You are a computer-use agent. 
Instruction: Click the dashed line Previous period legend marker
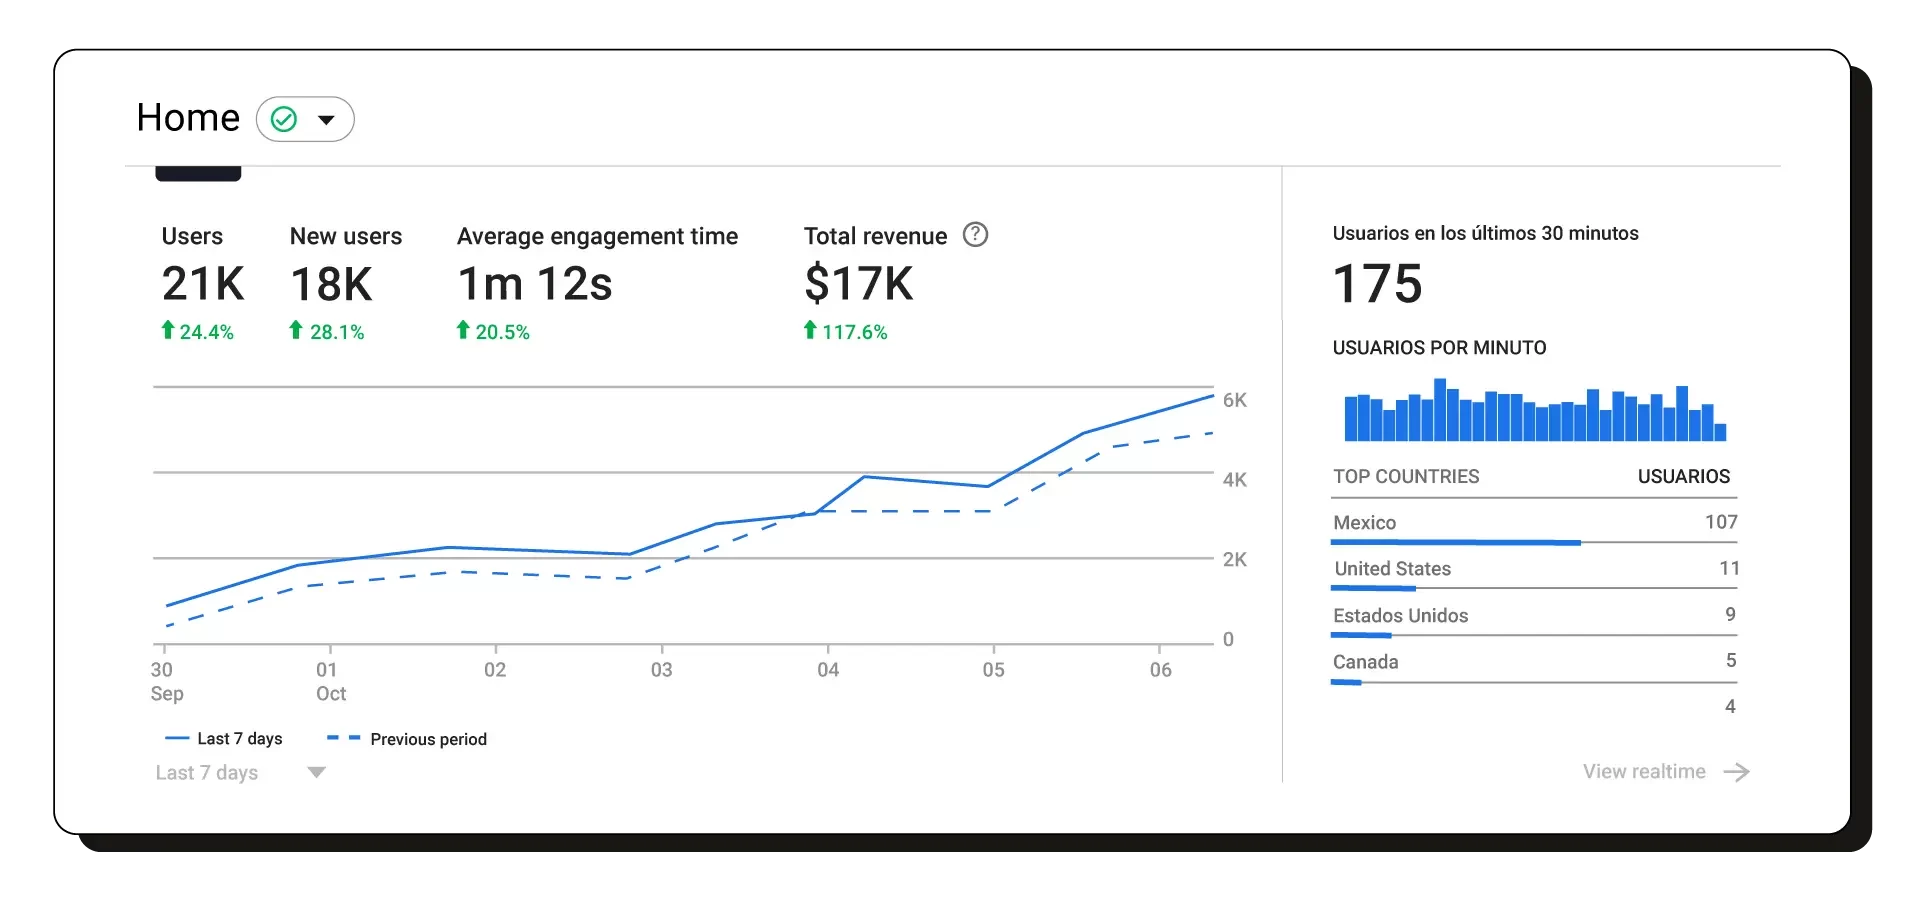(343, 739)
